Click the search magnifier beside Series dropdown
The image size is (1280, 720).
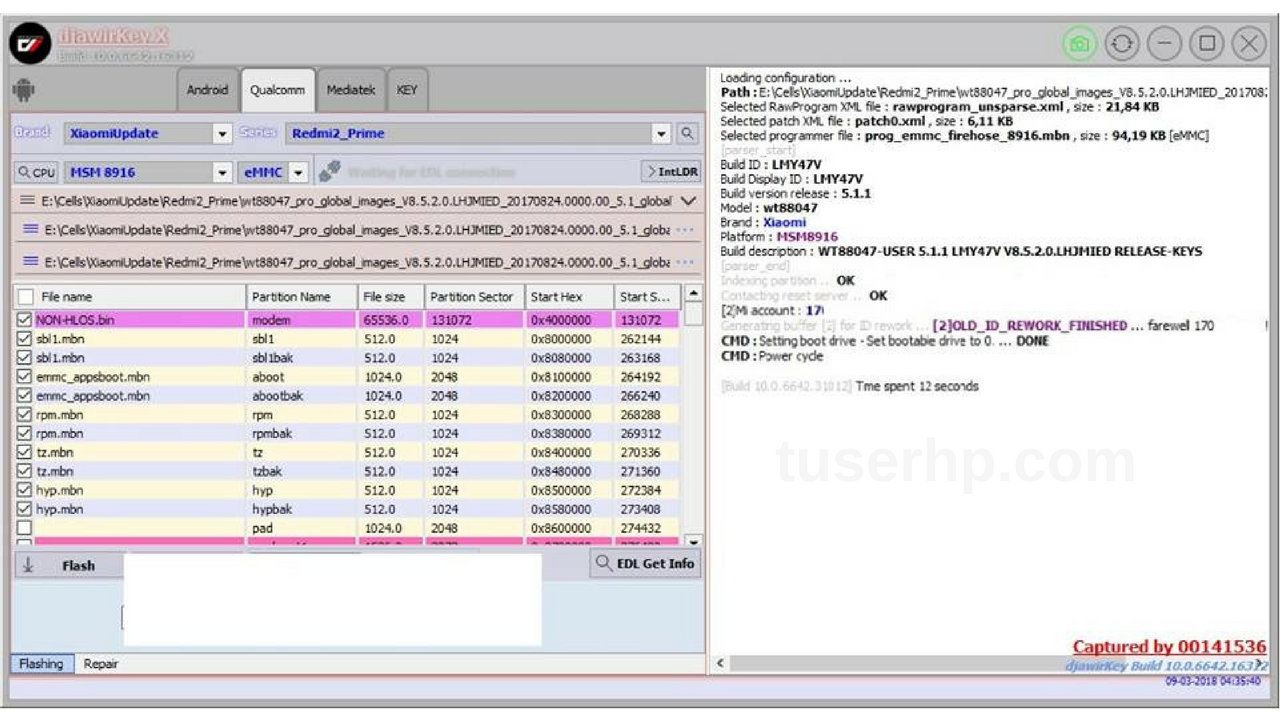click(687, 133)
